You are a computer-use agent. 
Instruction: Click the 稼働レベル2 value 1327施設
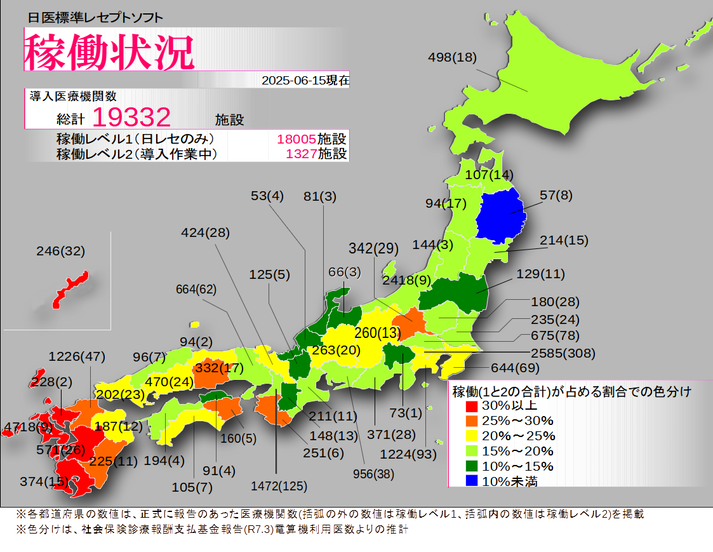coord(316,153)
